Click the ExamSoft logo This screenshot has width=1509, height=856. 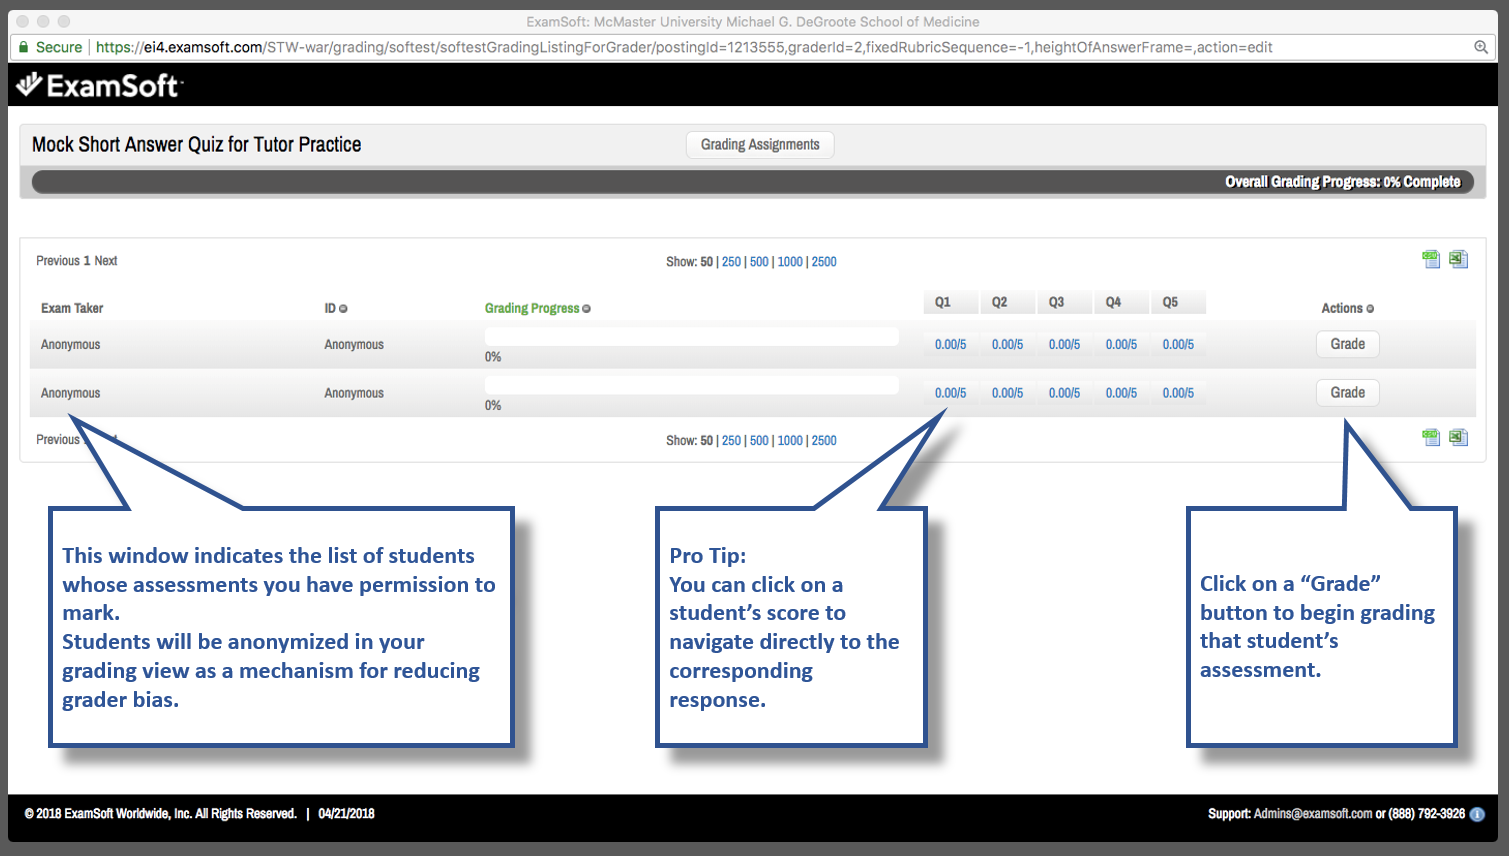pos(99,86)
